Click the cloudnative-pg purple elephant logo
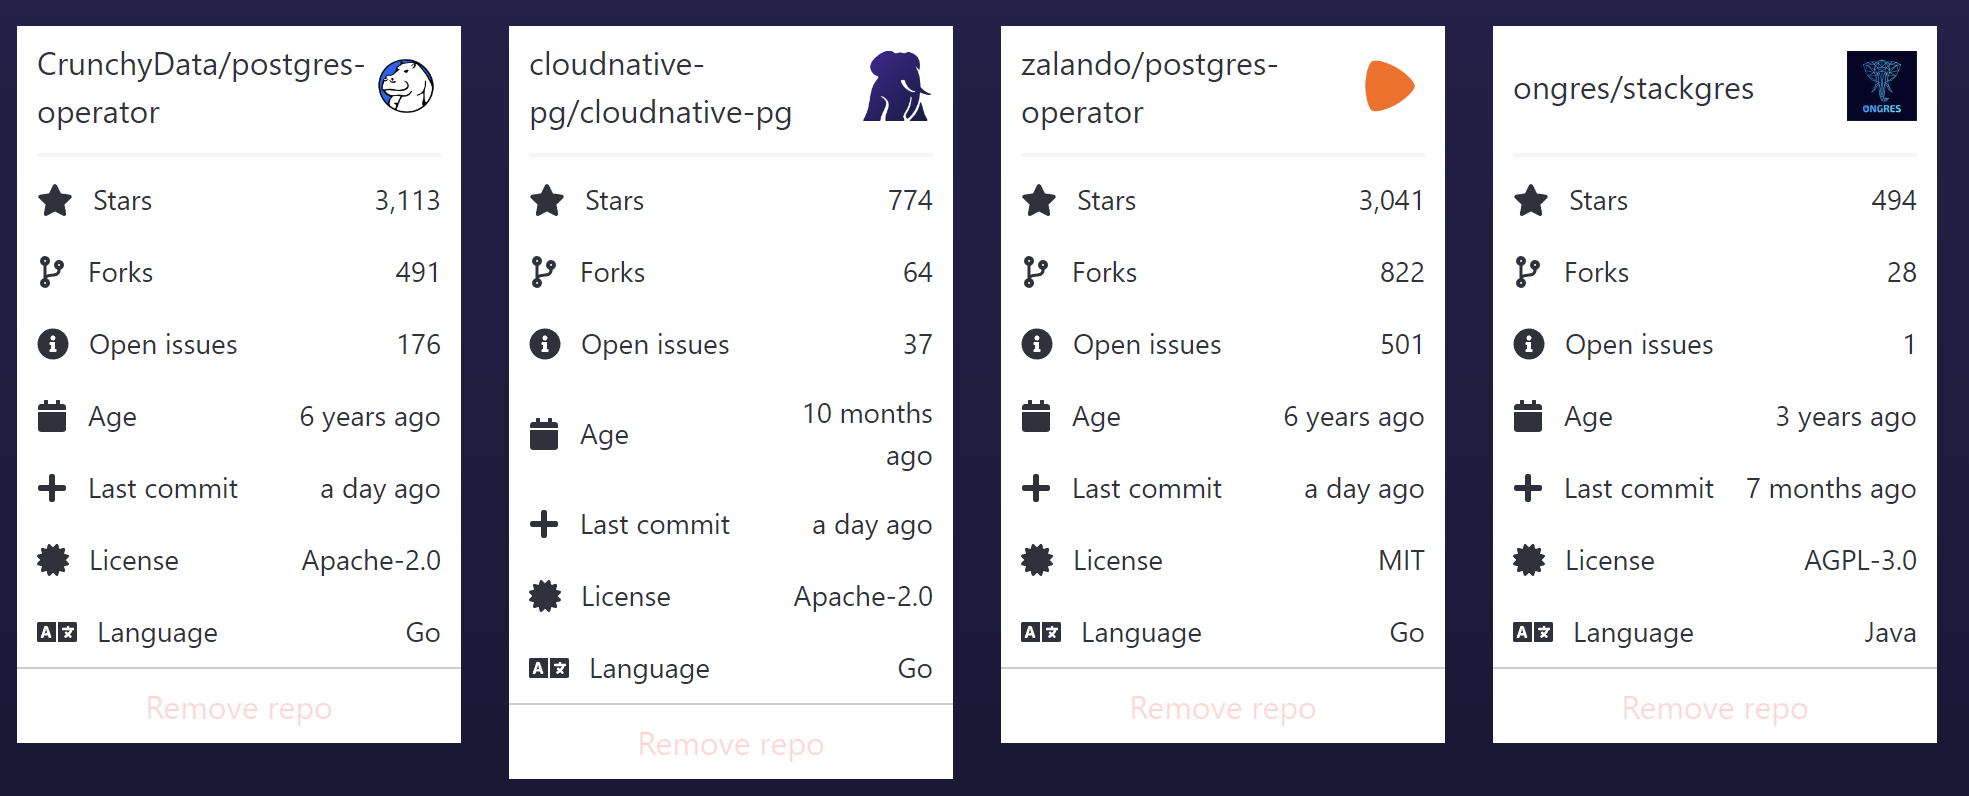The width and height of the screenshot is (1969, 796). 897,86
